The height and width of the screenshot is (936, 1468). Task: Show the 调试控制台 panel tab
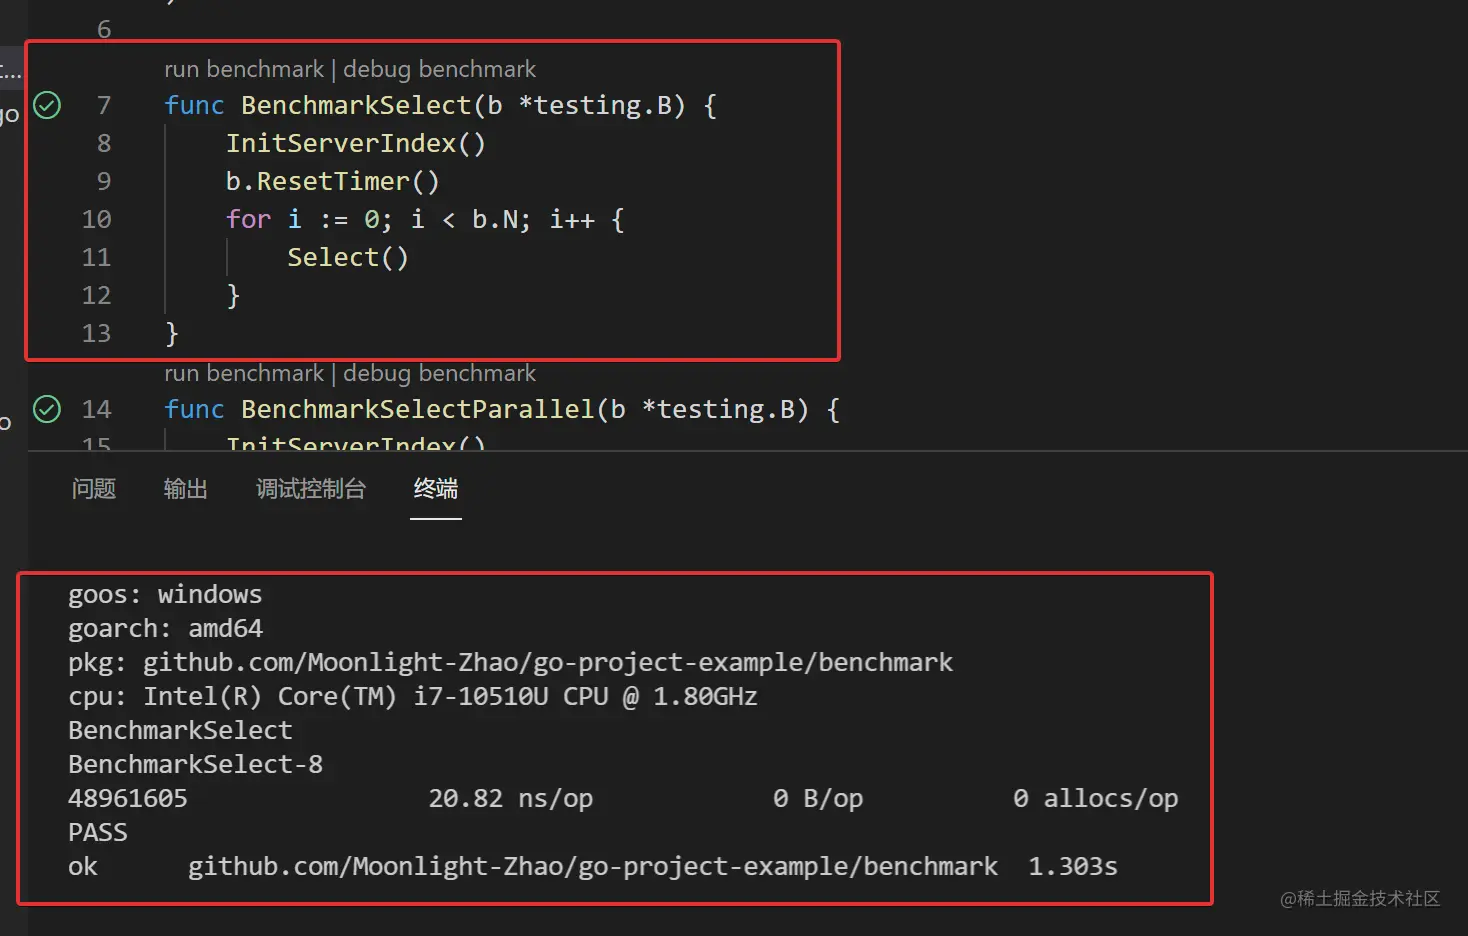tap(311, 489)
